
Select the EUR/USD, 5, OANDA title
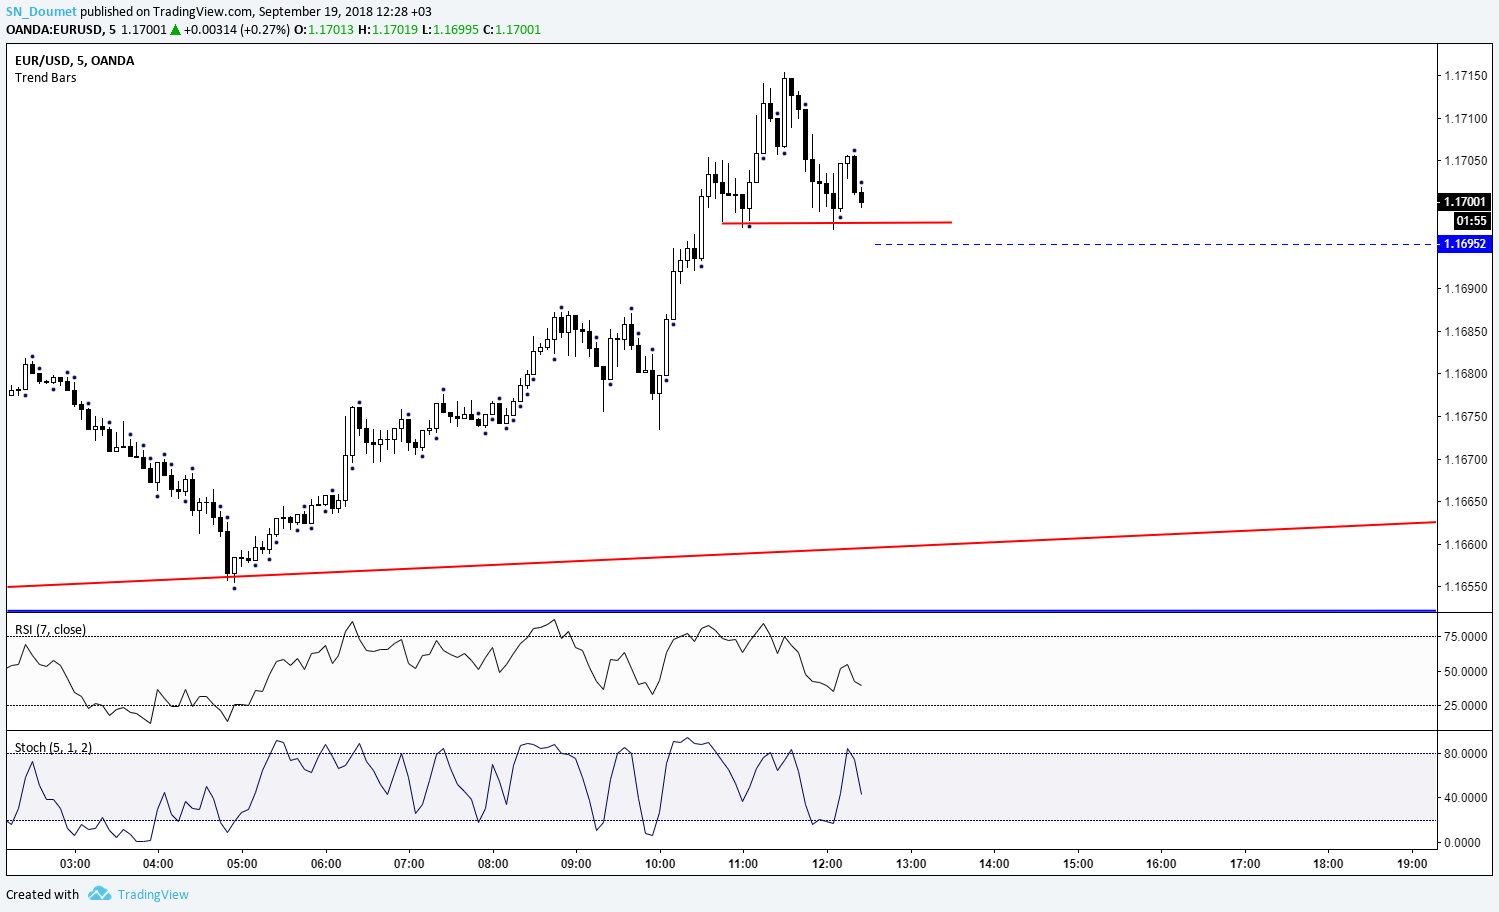click(75, 60)
